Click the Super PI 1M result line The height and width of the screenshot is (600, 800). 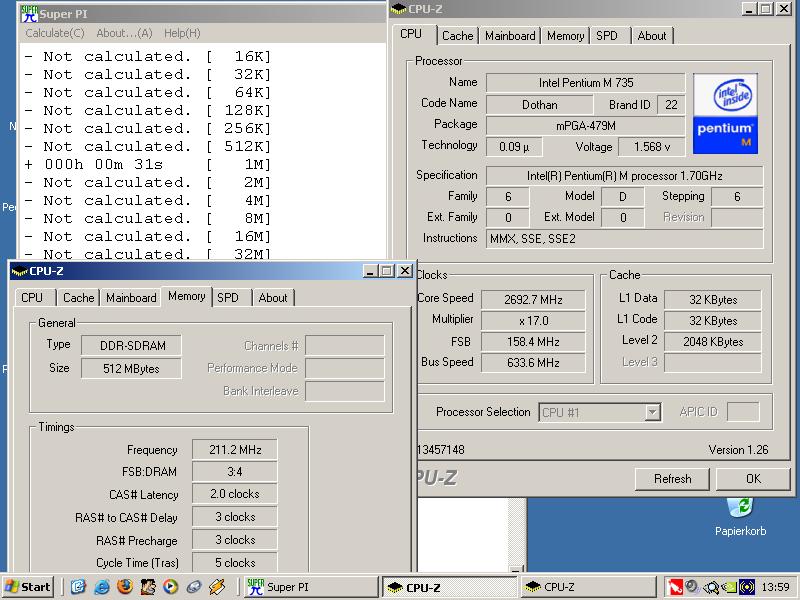click(148, 164)
